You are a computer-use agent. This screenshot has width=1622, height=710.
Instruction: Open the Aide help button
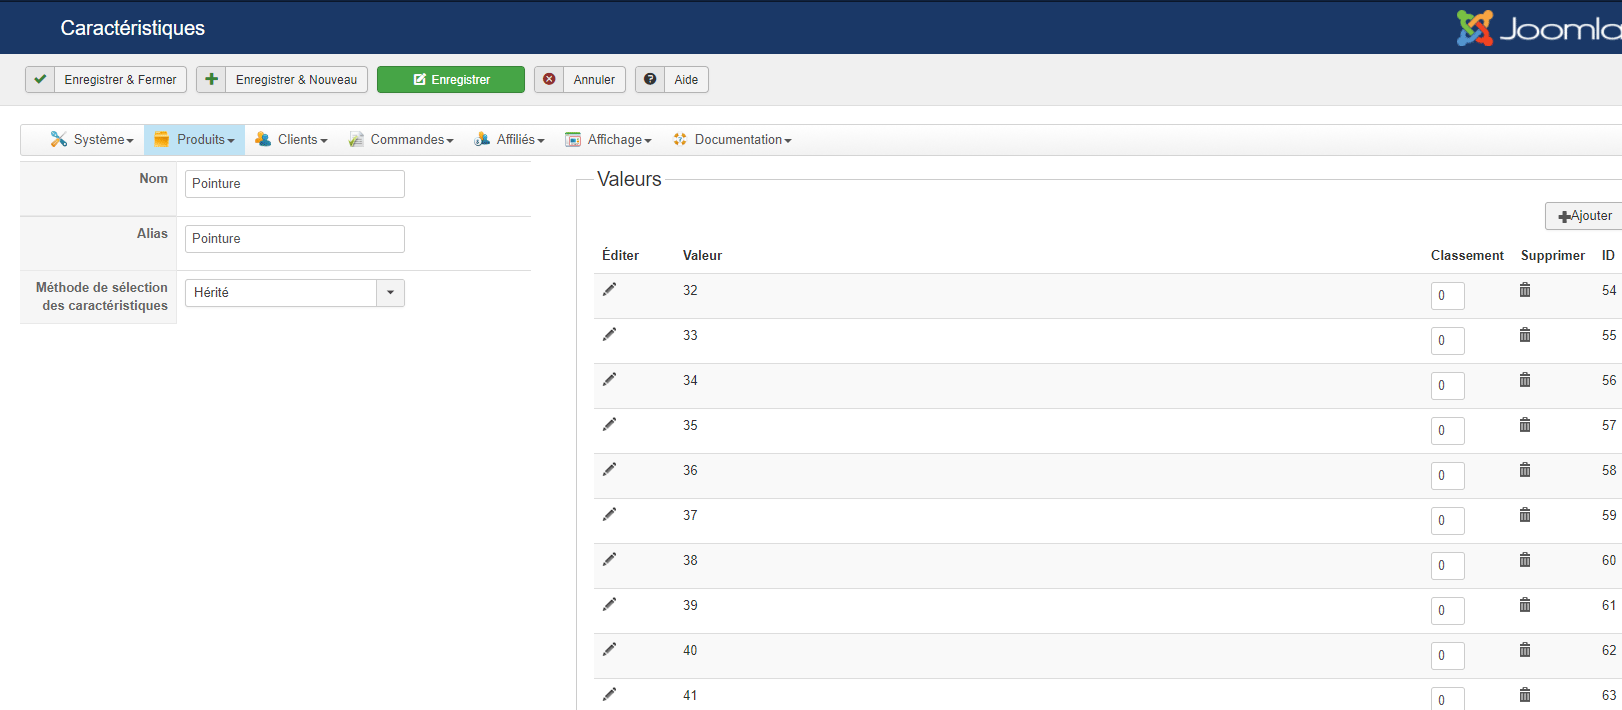(x=672, y=80)
